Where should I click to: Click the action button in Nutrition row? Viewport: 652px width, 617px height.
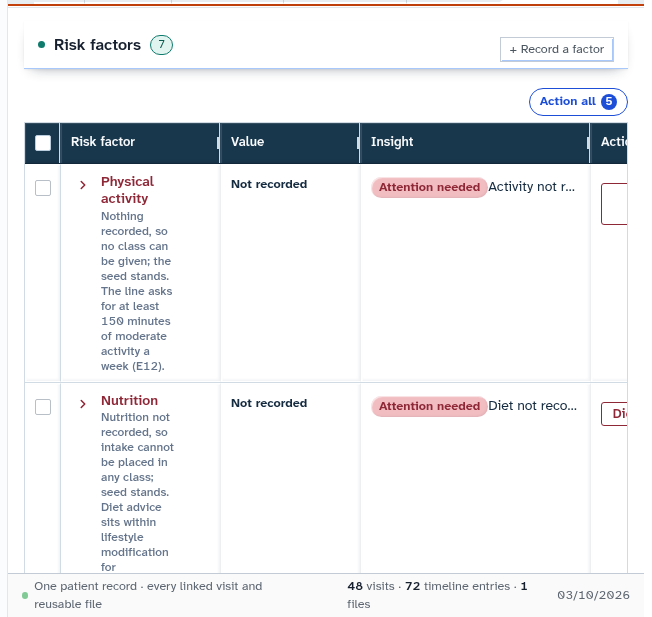[614, 414]
